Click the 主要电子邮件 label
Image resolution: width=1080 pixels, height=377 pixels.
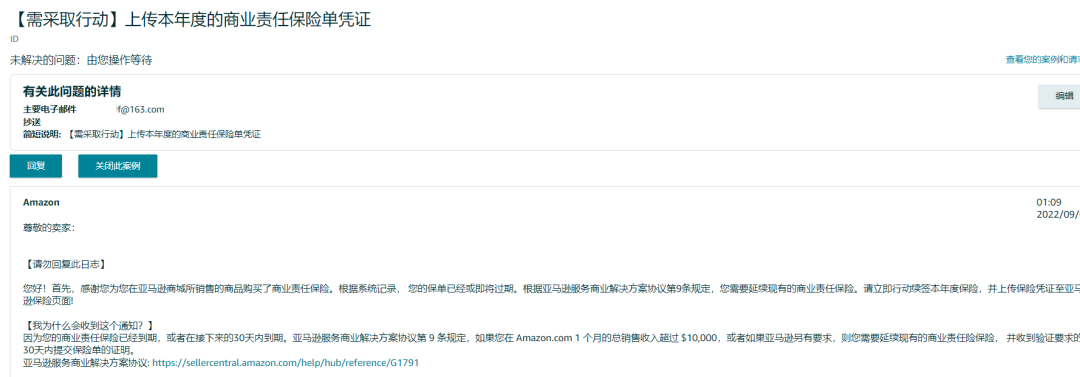(50, 110)
